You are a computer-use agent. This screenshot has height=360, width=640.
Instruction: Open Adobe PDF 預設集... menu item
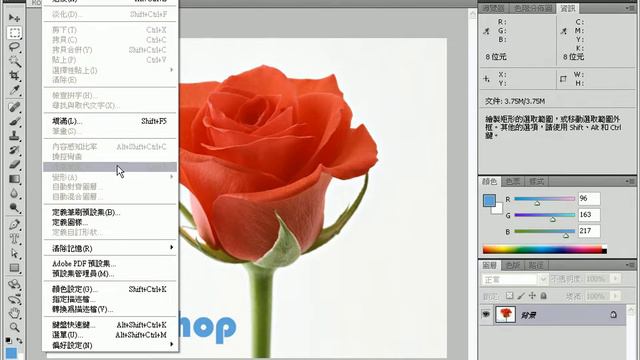pyautogui.click(x=110, y=264)
